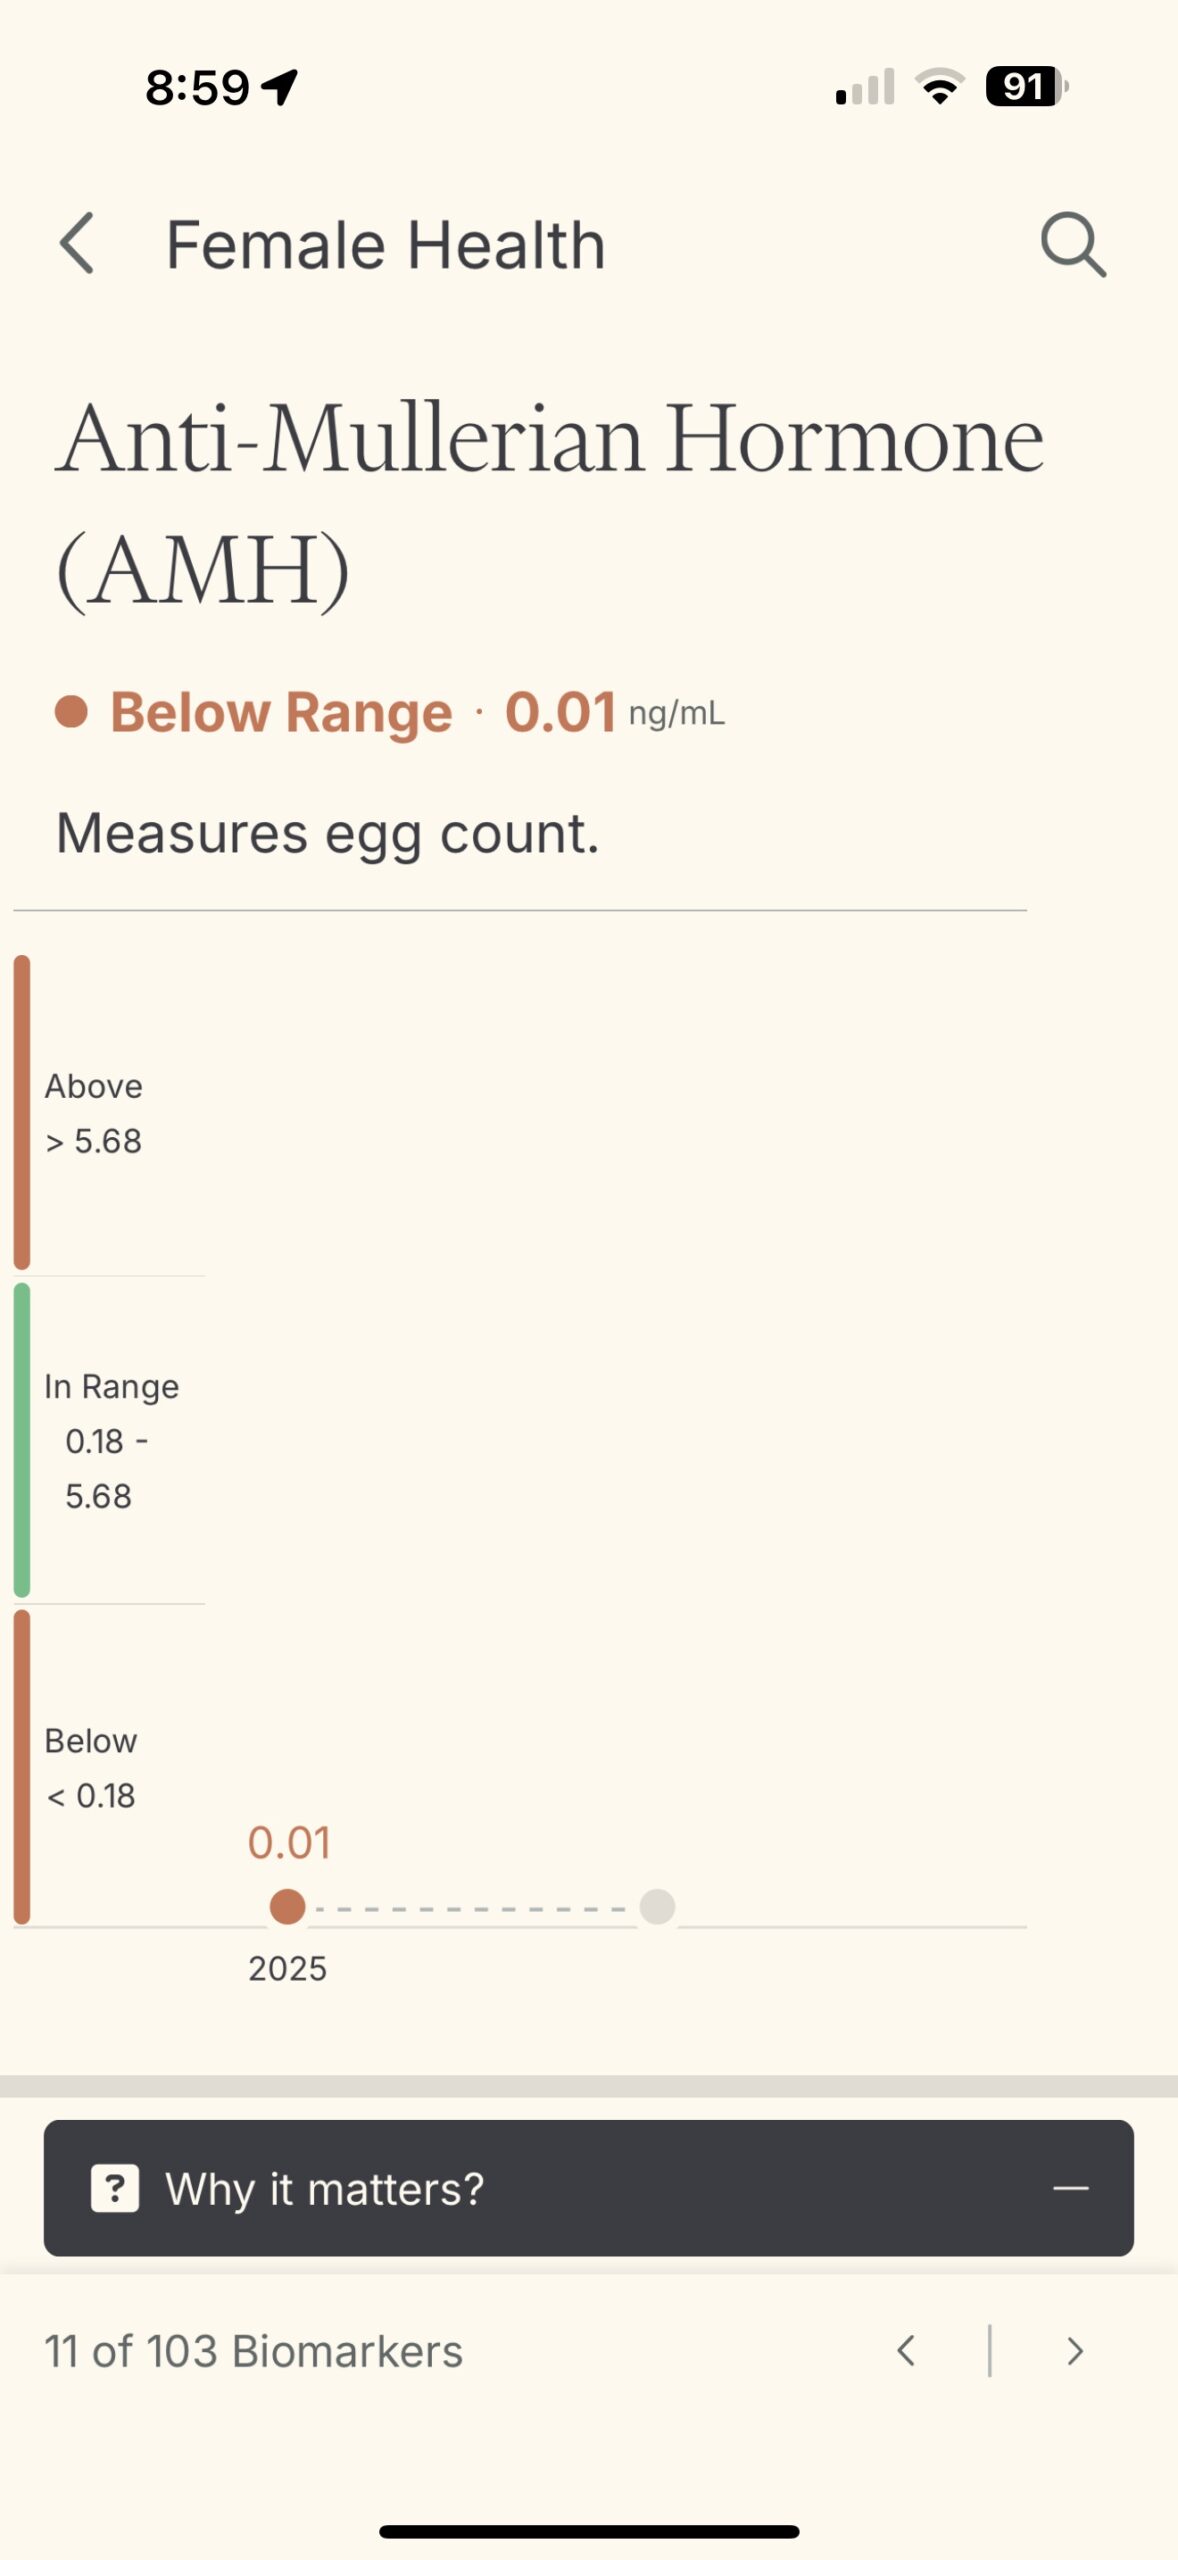Tap the green In Range bar

22,1440
